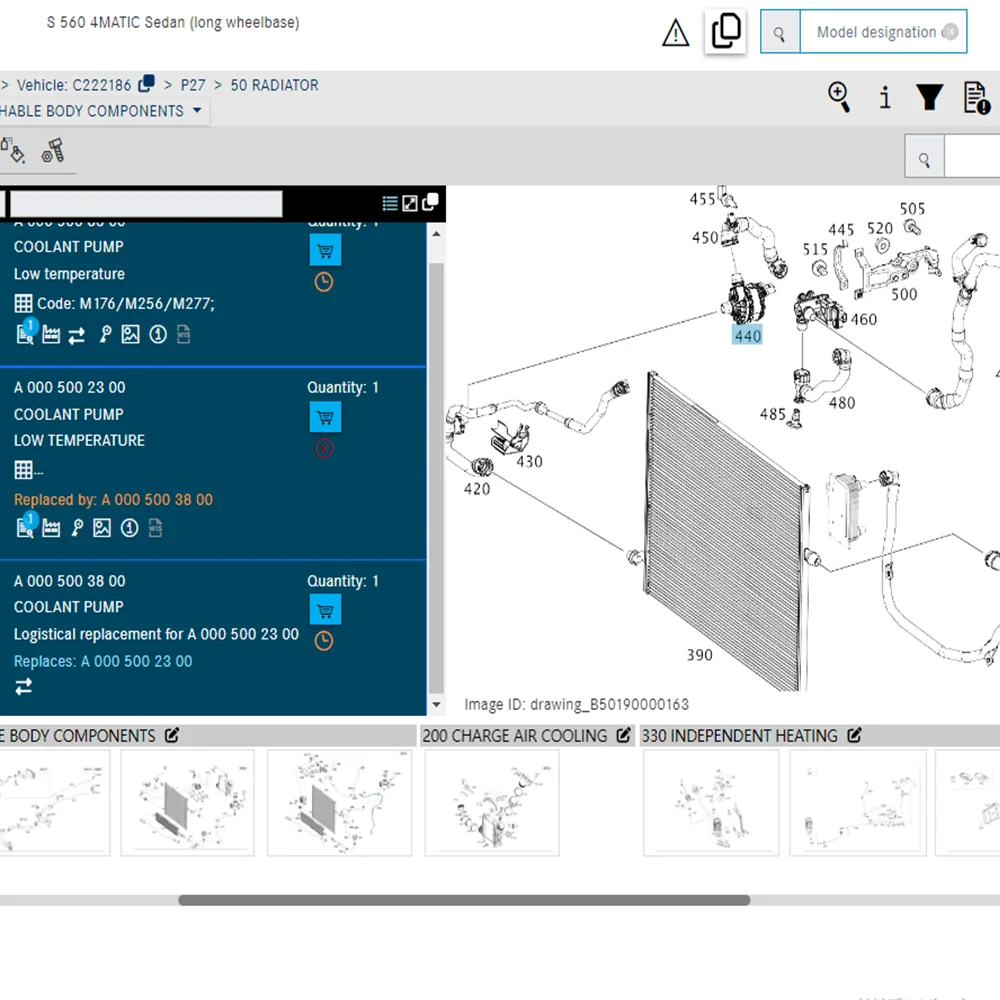The height and width of the screenshot is (1000, 1000).
Task: Switch parts list to list view
Action: pos(390,203)
